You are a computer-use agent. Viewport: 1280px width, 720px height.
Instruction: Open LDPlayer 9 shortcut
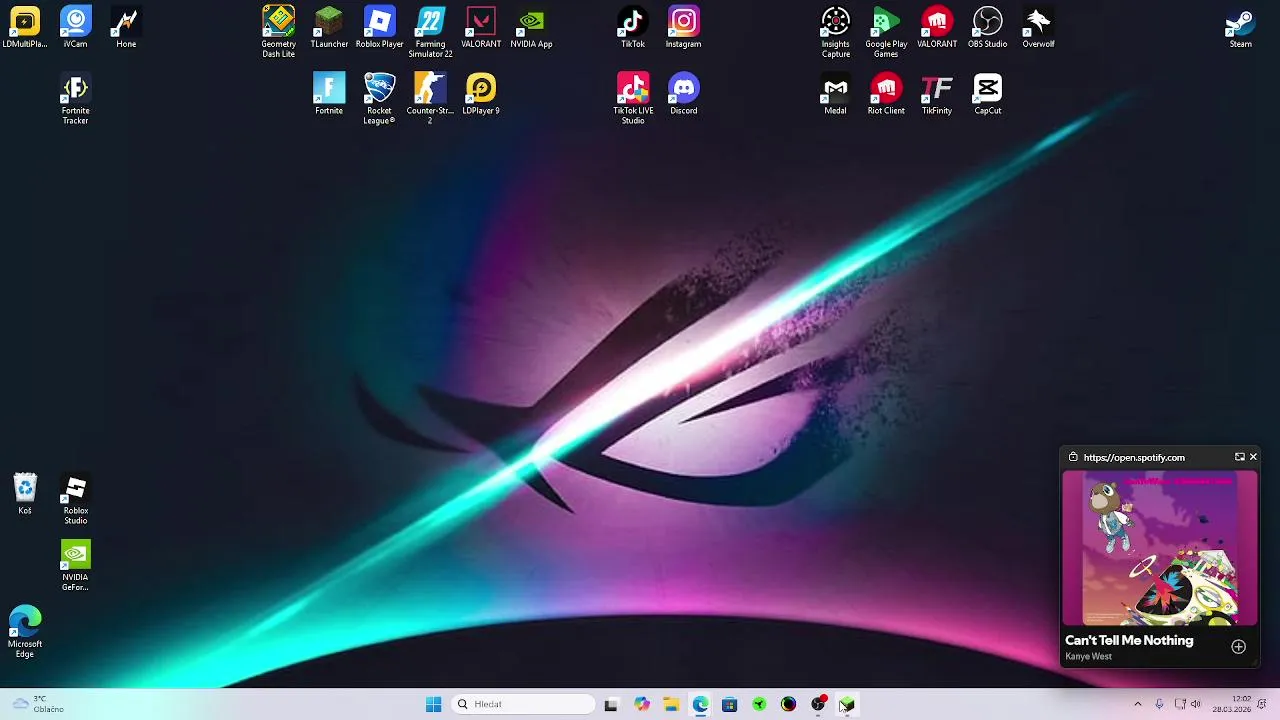tap(481, 94)
